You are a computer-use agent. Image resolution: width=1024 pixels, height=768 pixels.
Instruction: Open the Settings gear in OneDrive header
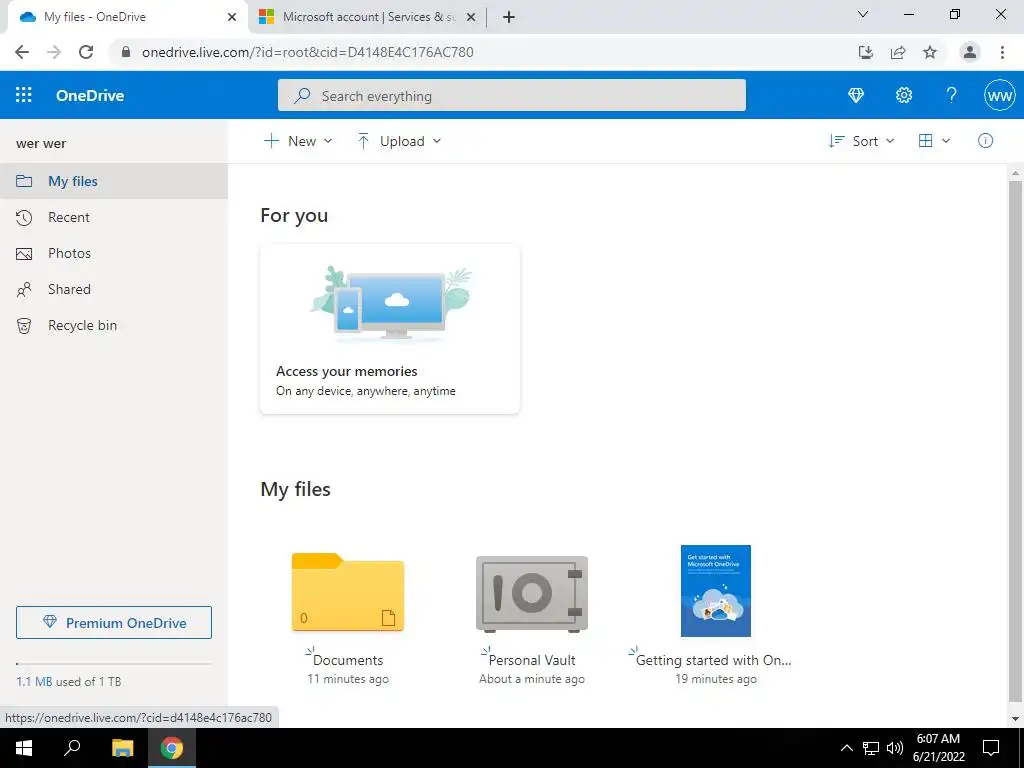coord(904,95)
